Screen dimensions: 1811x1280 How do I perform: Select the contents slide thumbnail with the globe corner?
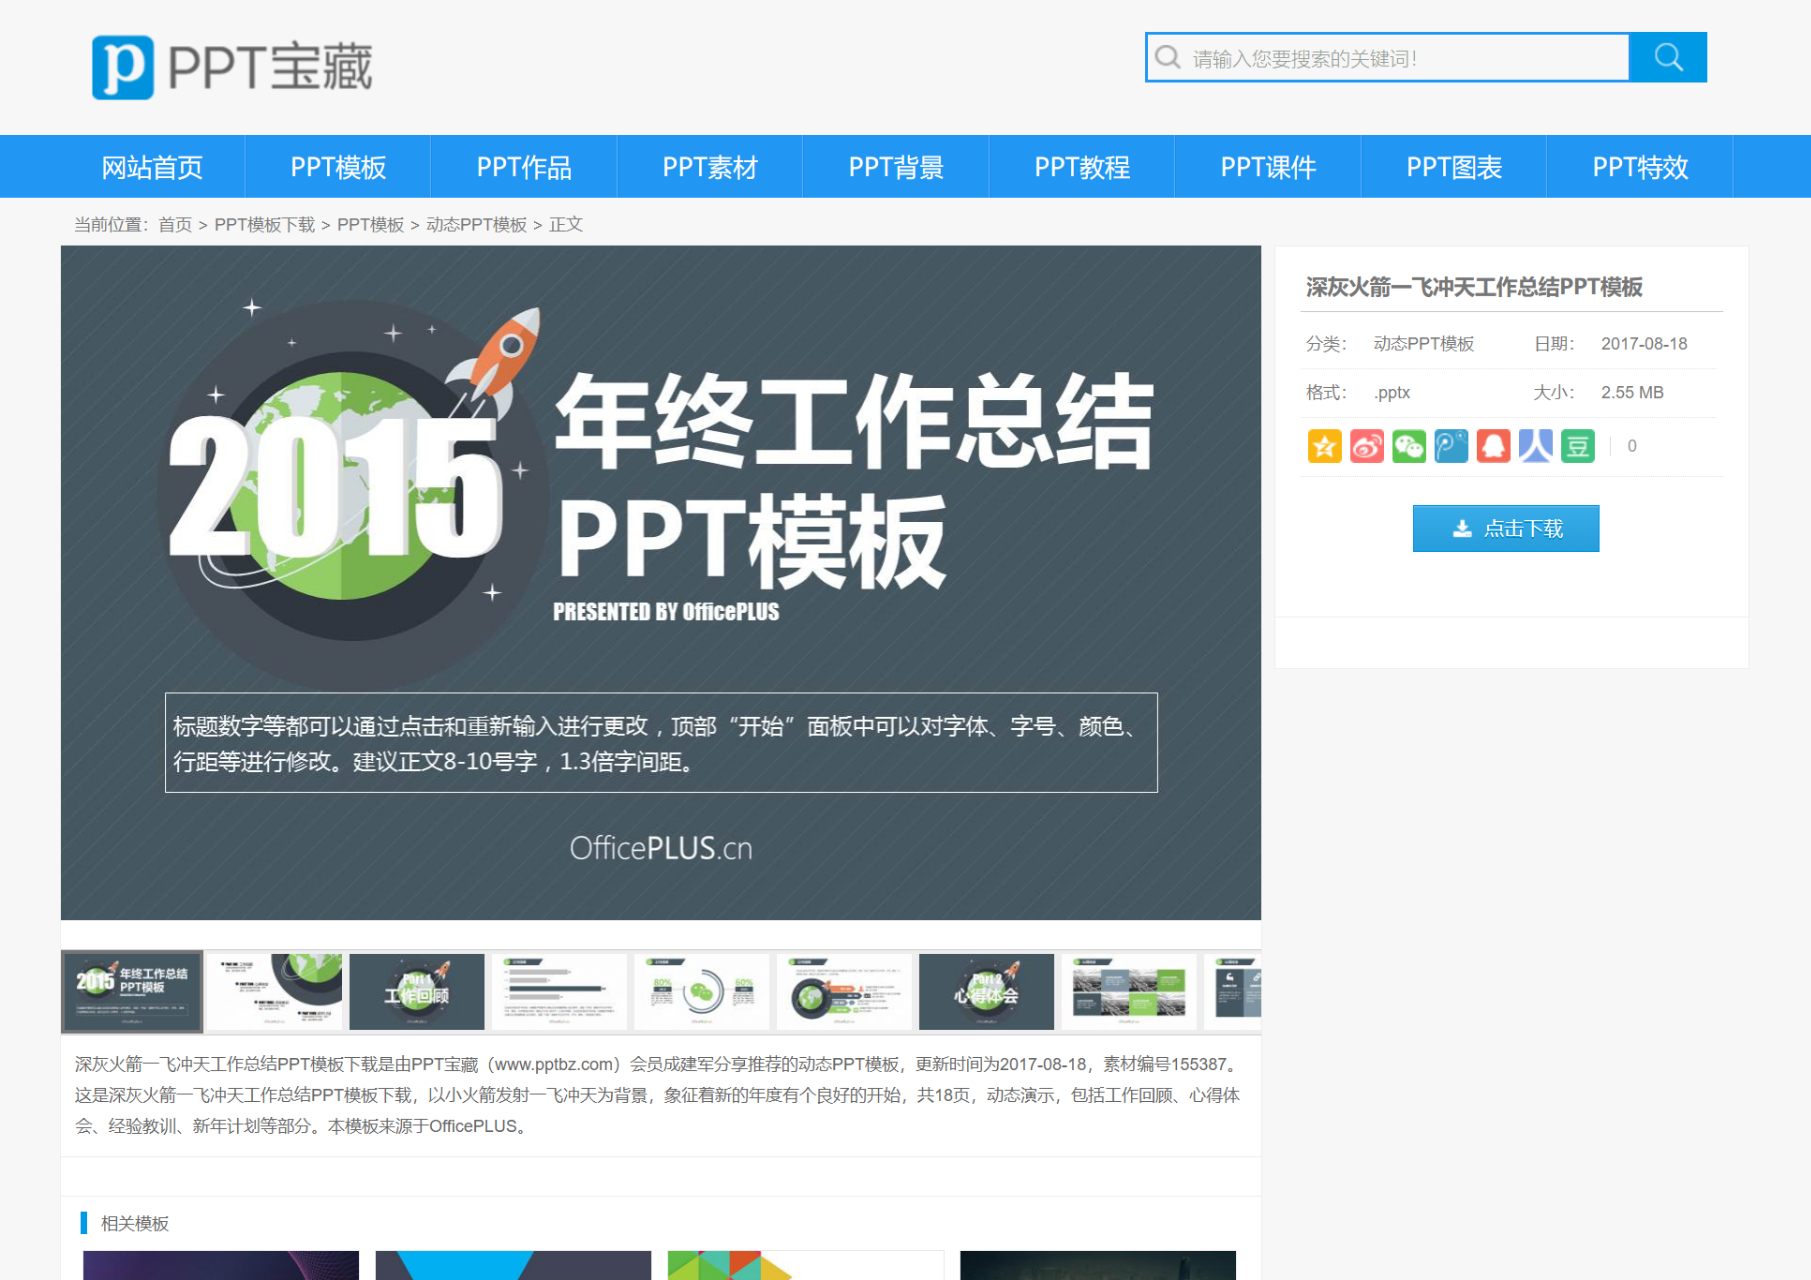(x=274, y=992)
